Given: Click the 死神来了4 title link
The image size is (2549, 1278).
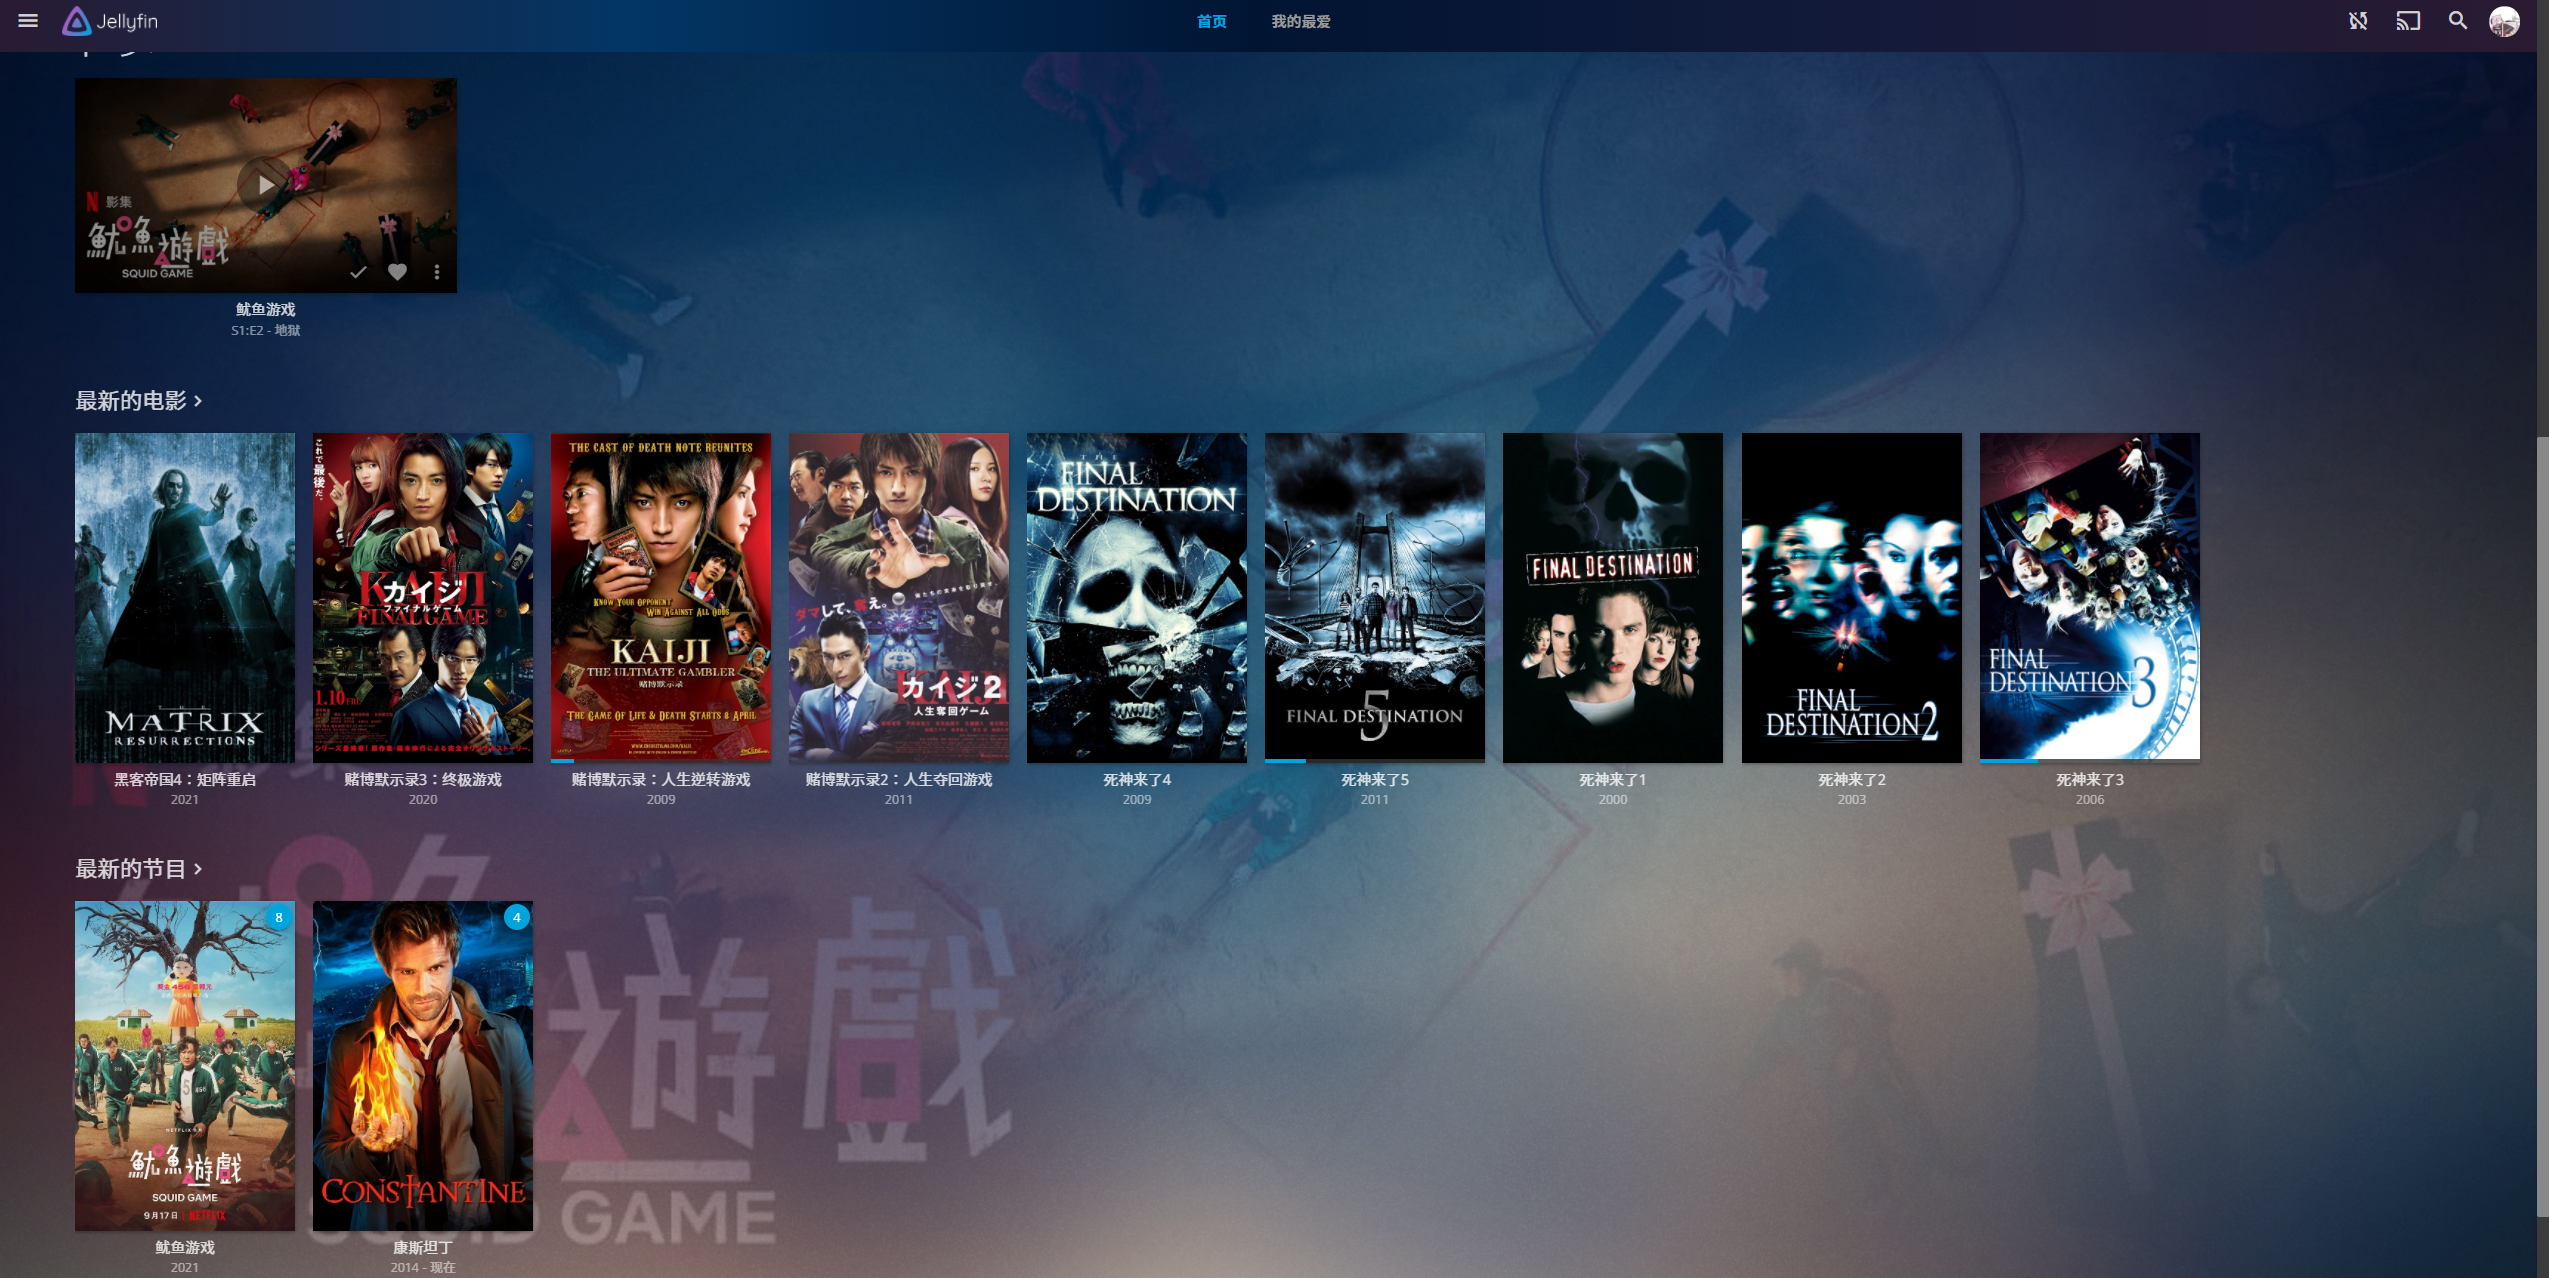Looking at the screenshot, I should coord(1137,779).
